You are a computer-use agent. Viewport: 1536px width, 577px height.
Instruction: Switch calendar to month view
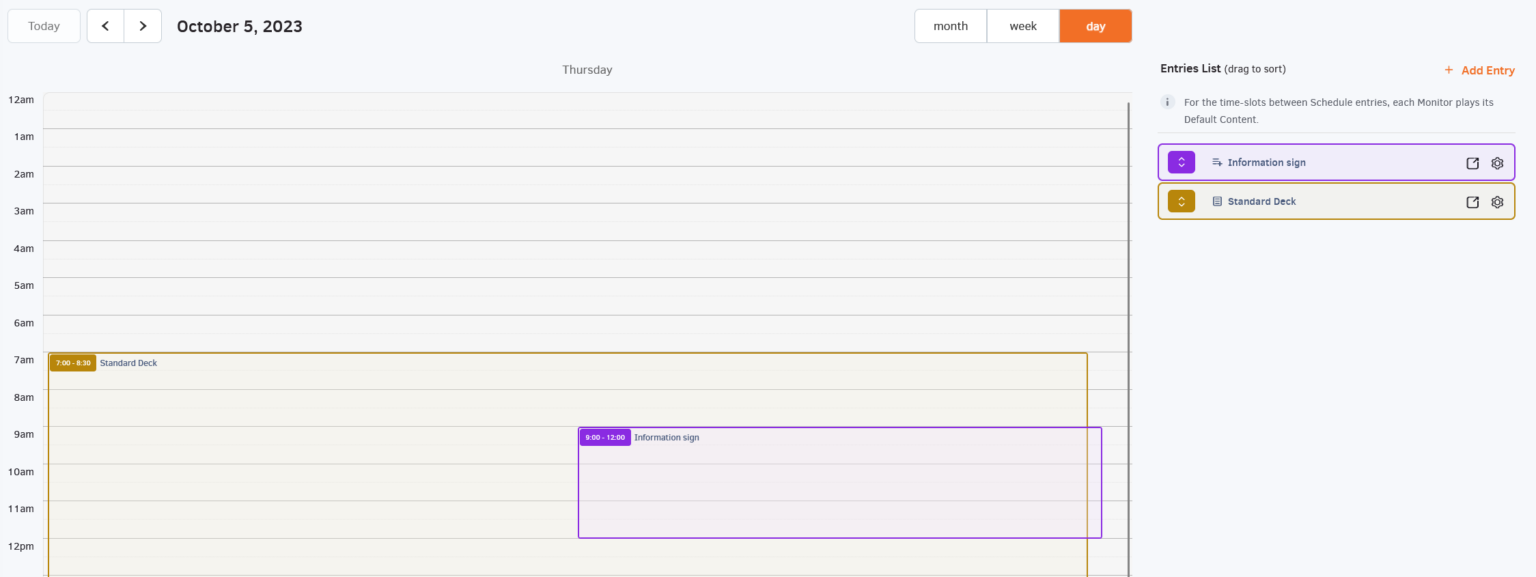click(x=949, y=25)
